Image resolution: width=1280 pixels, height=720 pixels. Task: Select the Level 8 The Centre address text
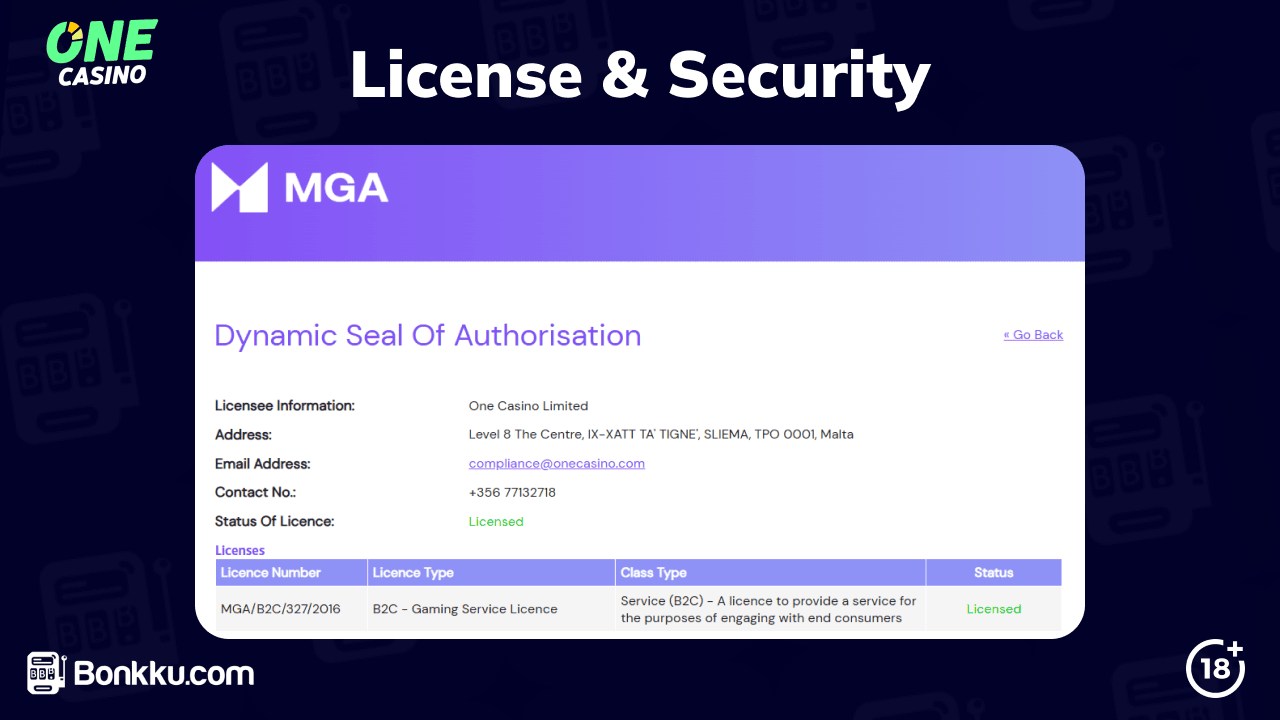[661, 435]
